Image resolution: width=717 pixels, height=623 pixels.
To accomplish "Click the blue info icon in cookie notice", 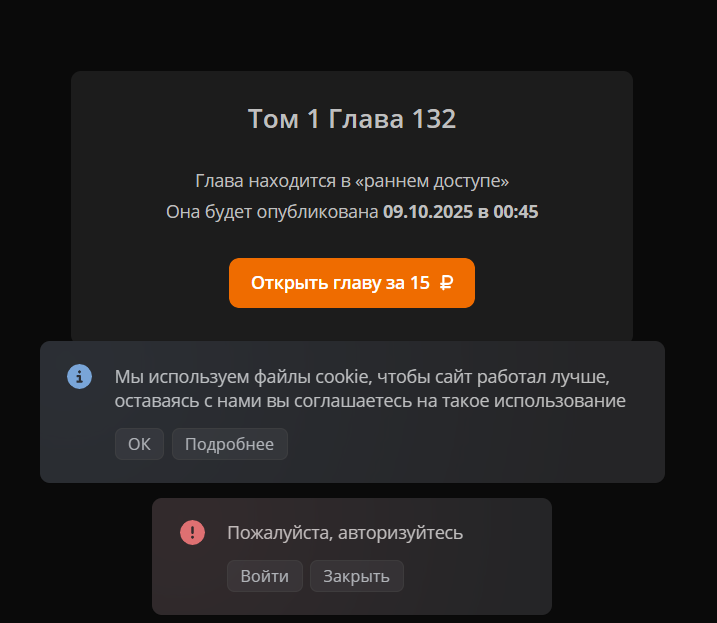I will click(80, 376).
